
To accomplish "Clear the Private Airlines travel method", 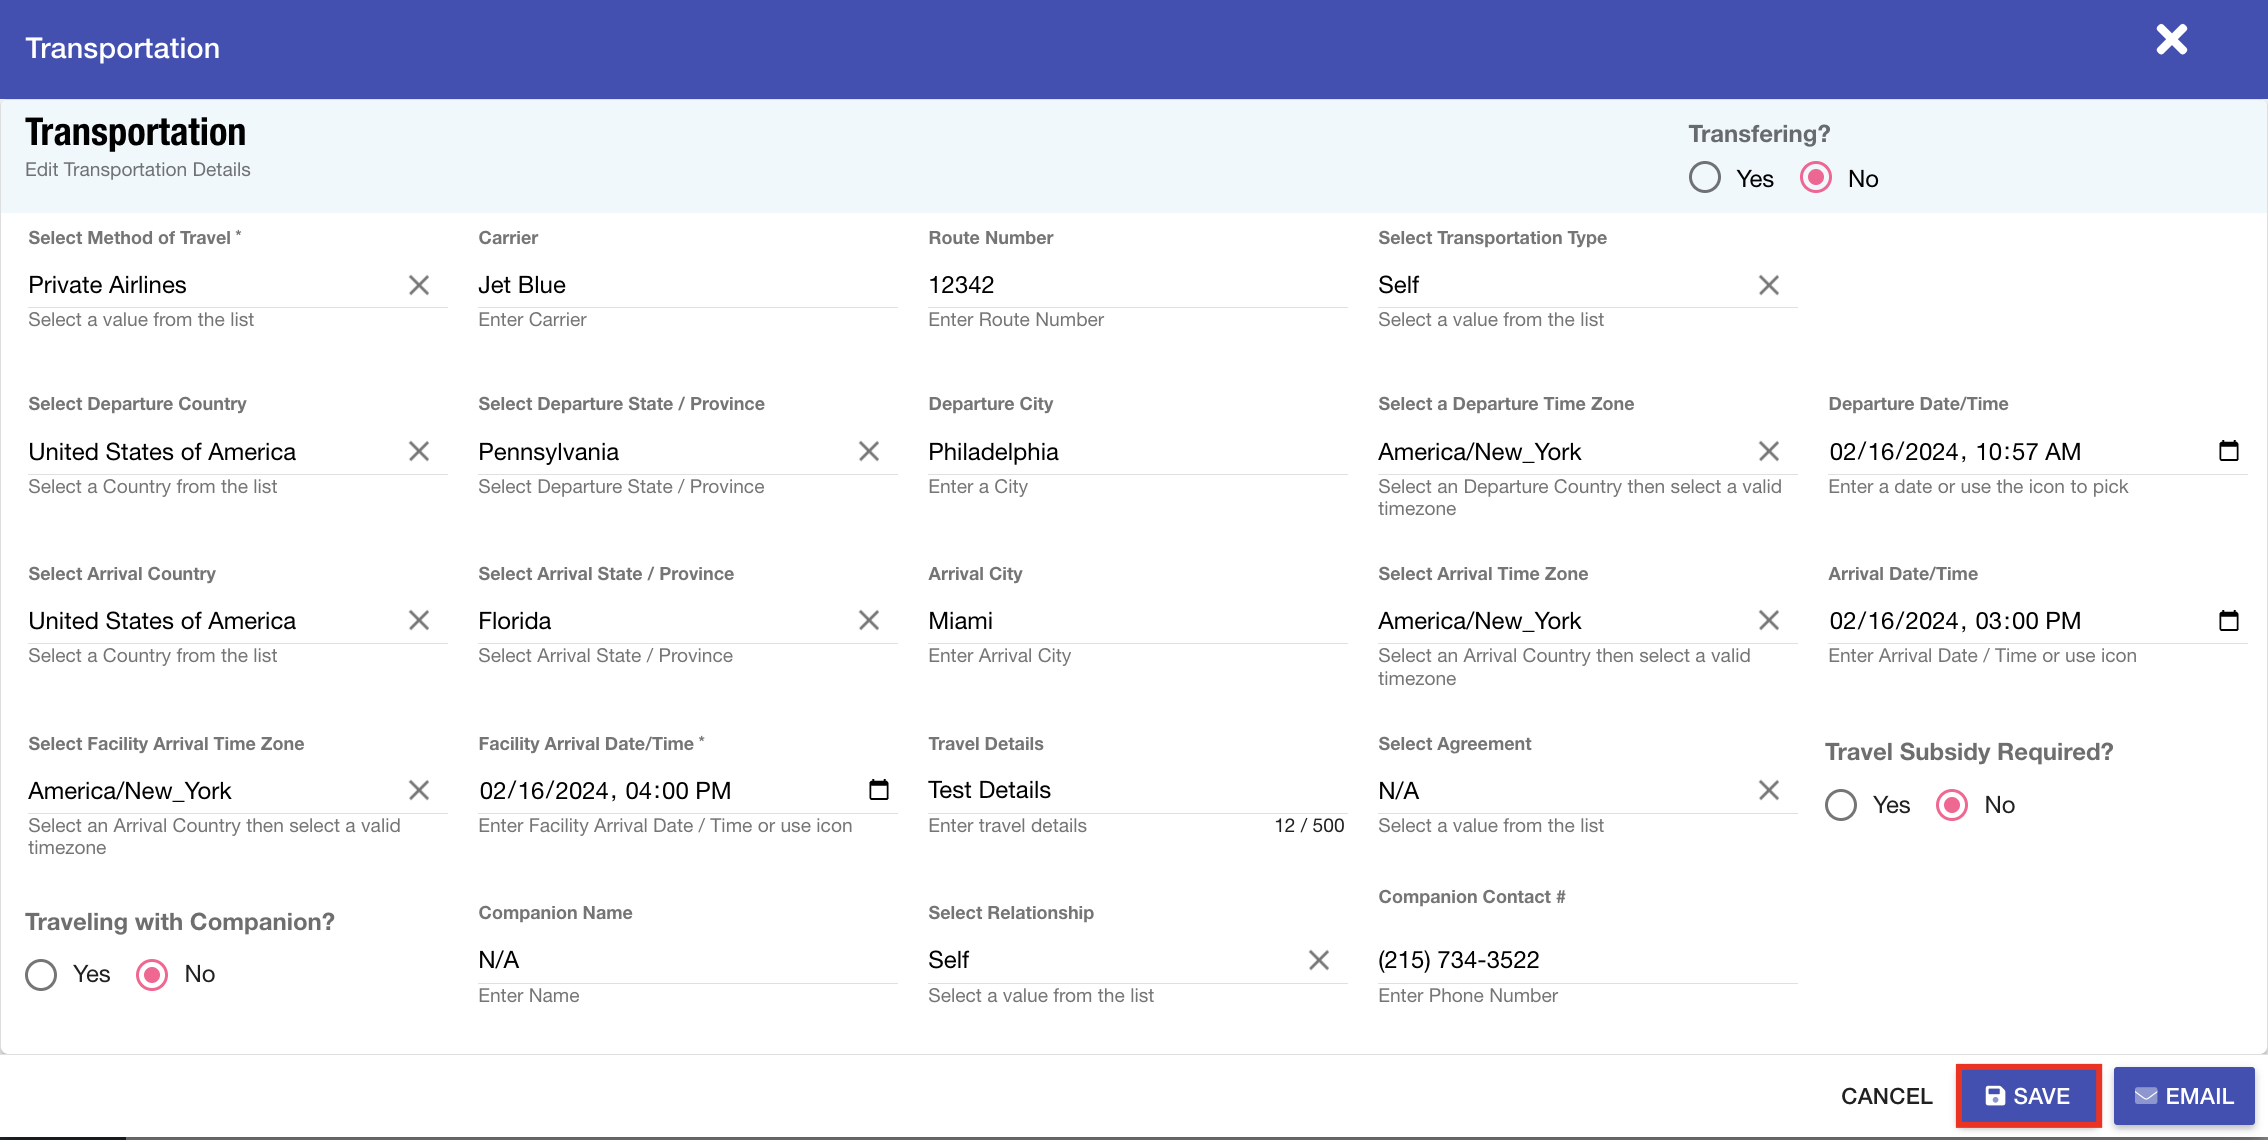I will pos(419,286).
